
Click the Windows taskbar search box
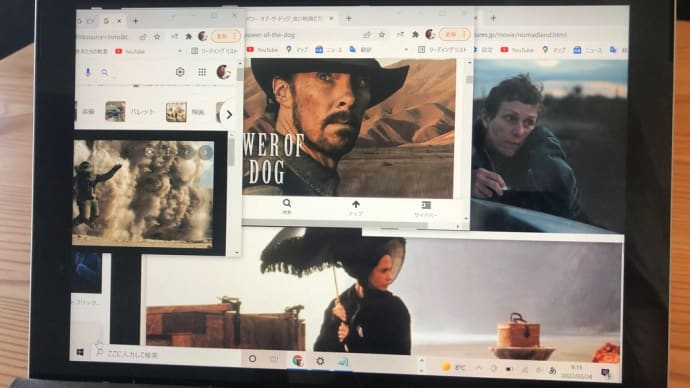tap(167, 354)
